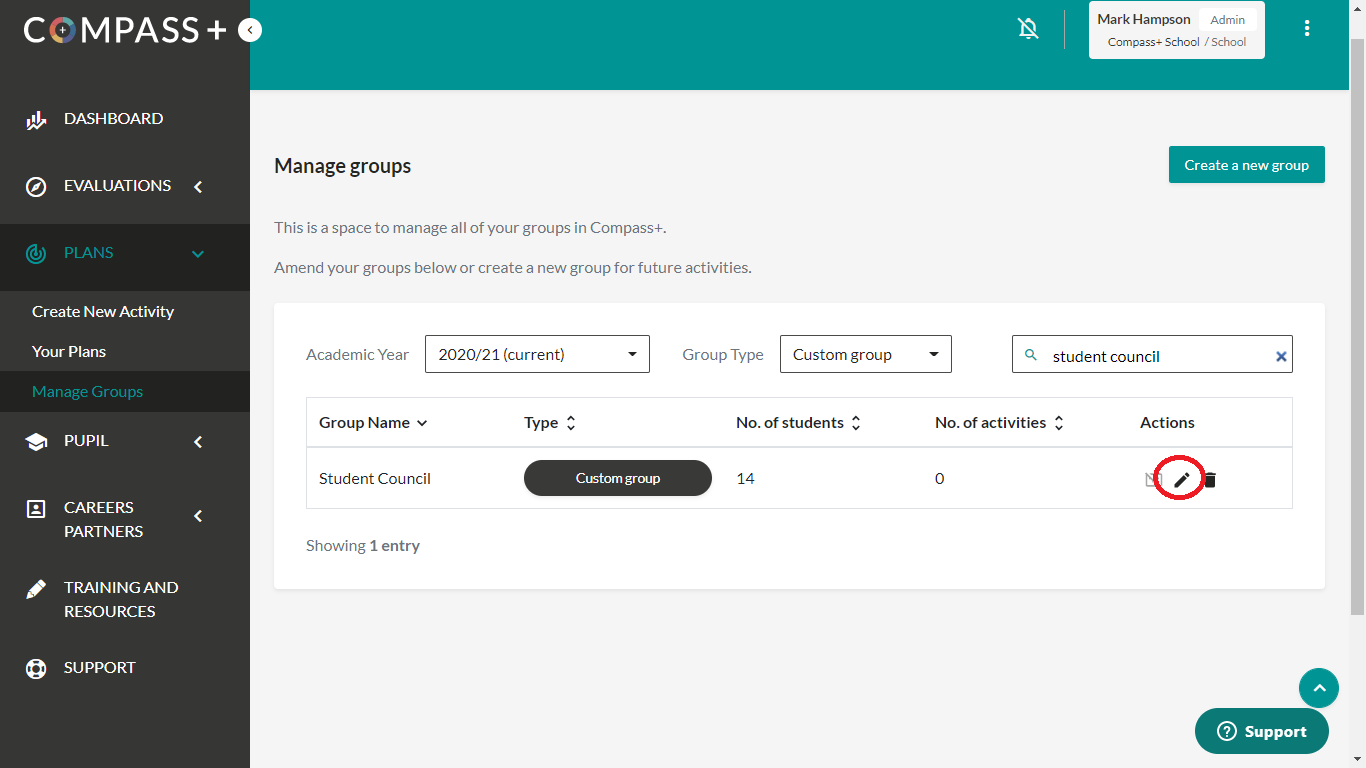The height and width of the screenshot is (768, 1366).
Task: Open the Academic Year dropdown
Action: click(x=537, y=354)
